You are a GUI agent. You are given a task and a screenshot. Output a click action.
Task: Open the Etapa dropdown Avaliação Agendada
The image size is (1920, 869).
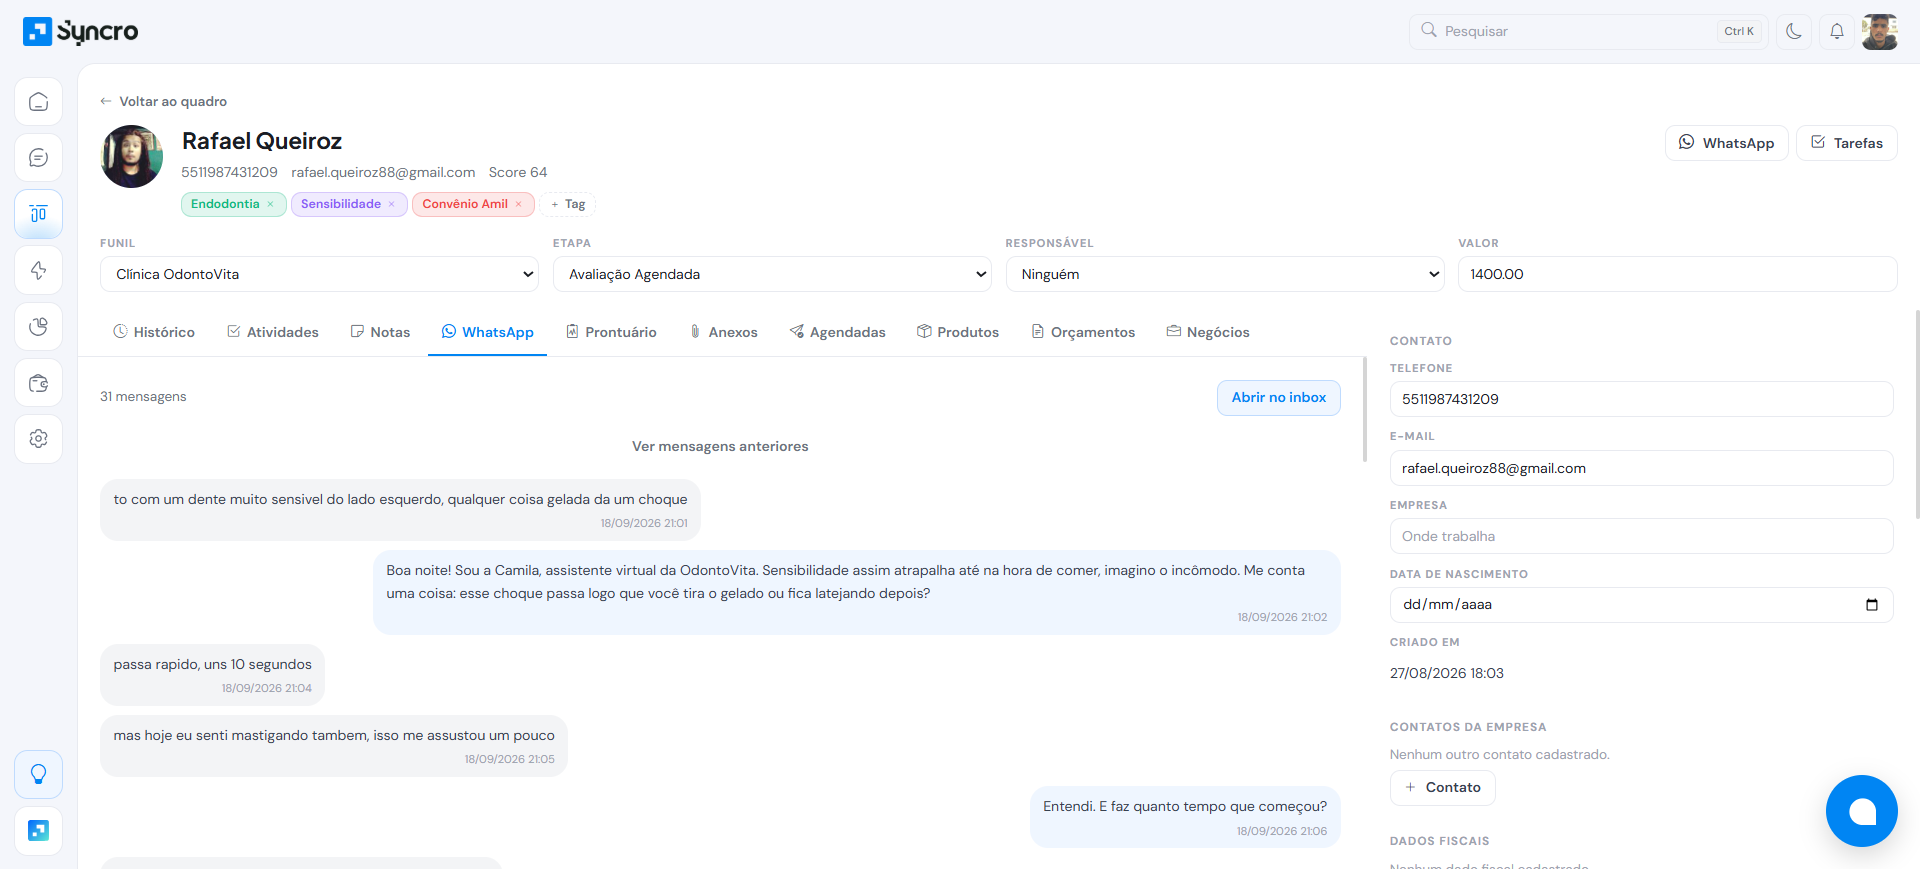pyautogui.click(x=772, y=274)
